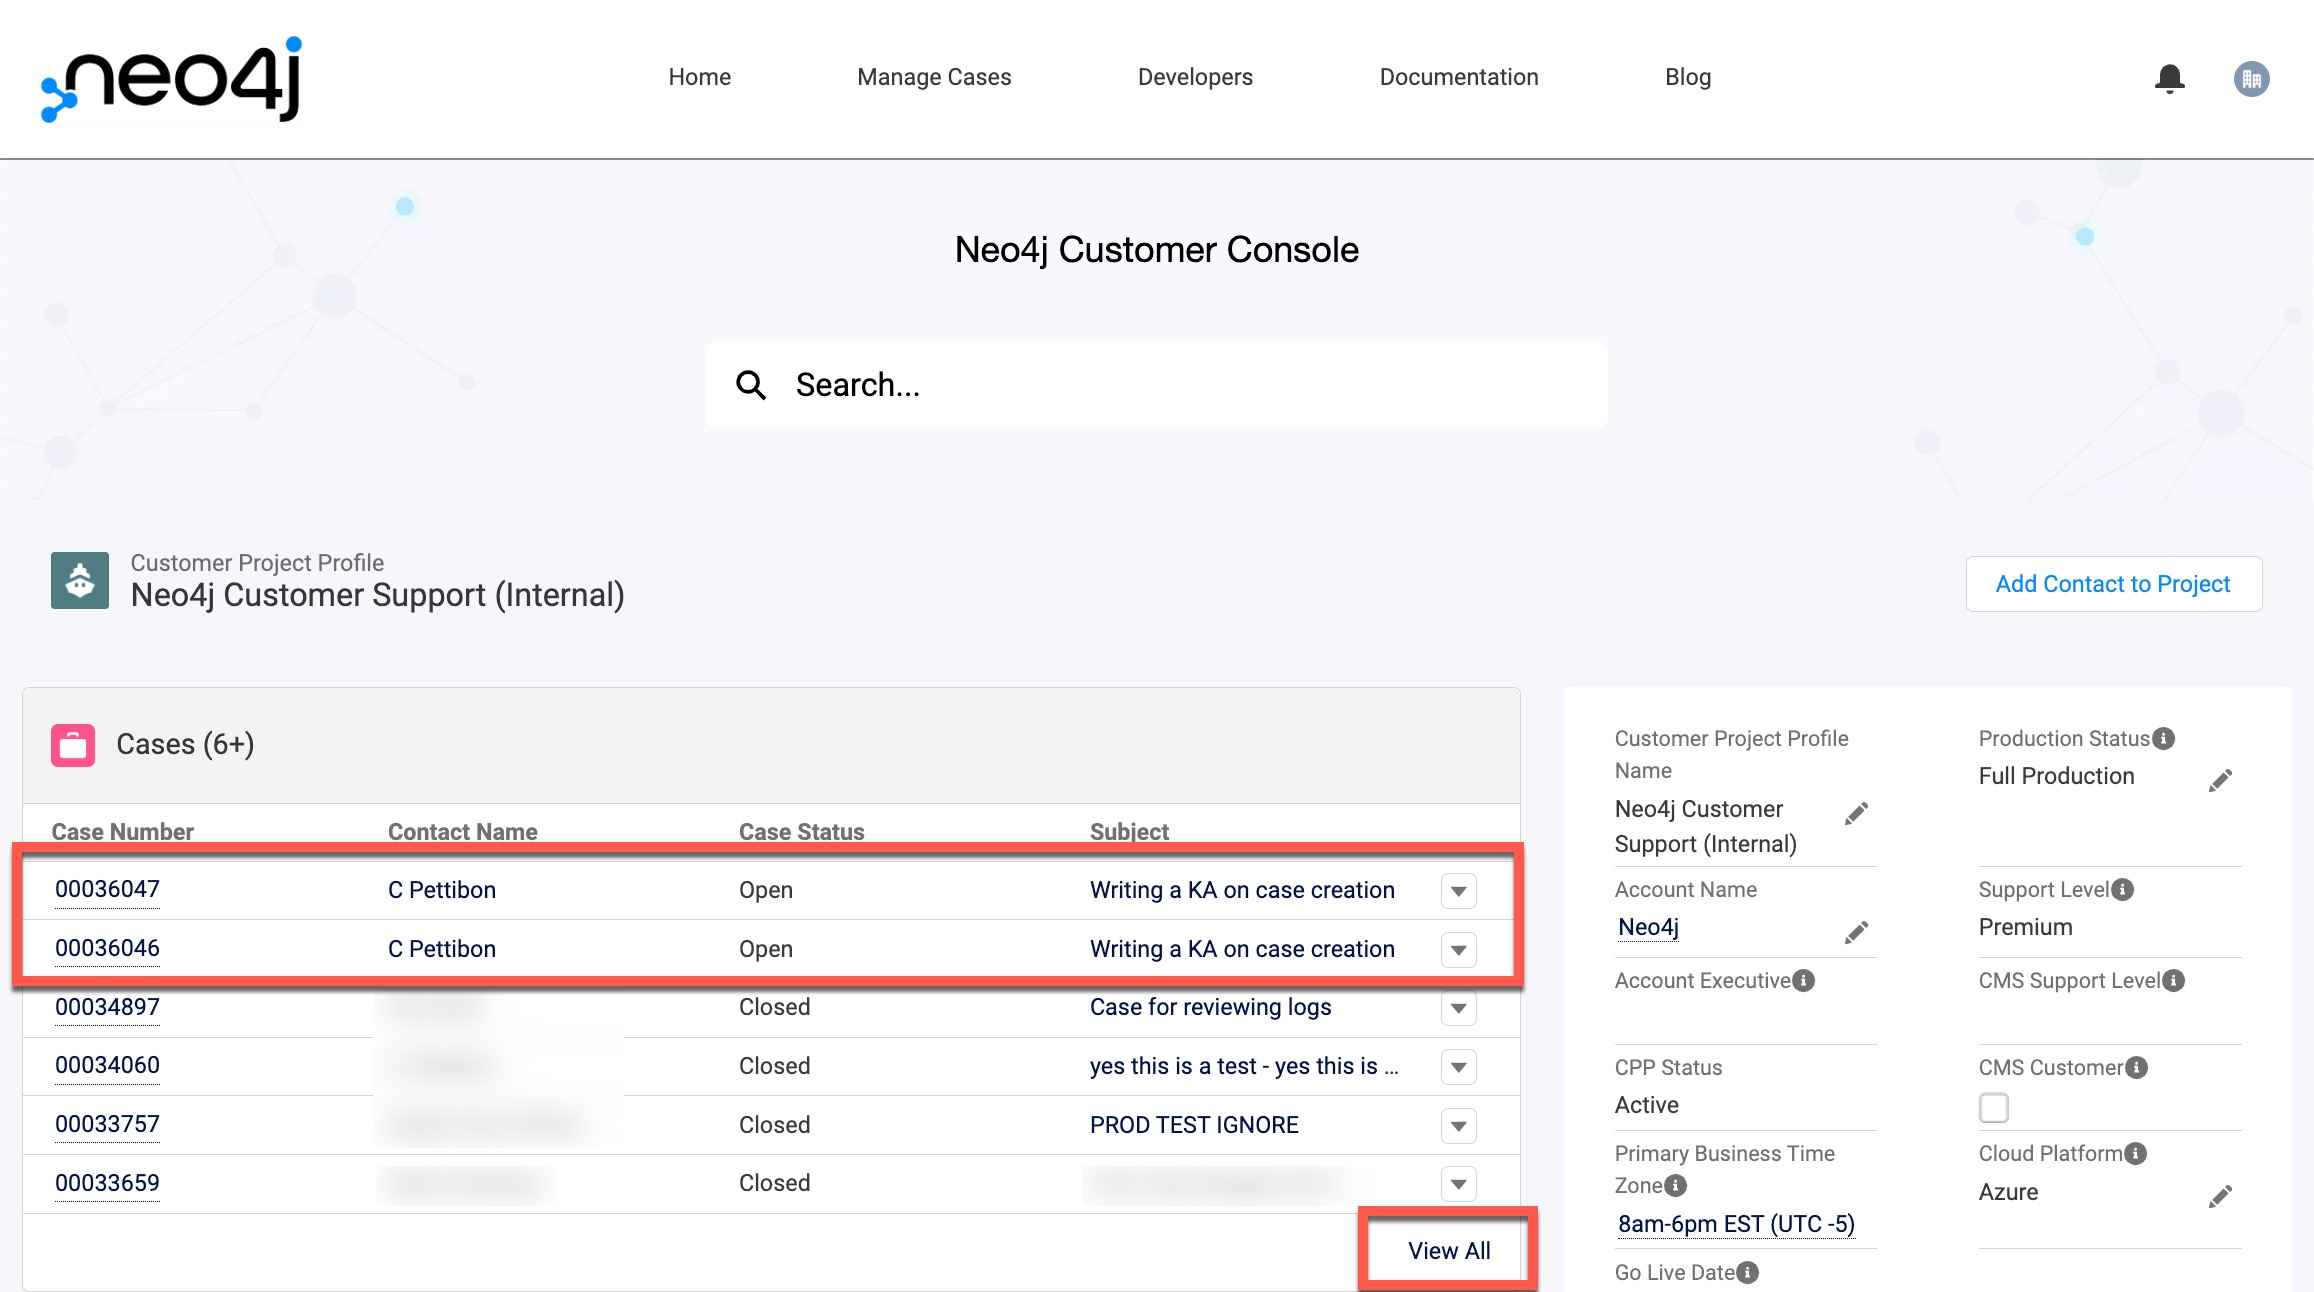The height and width of the screenshot is (1292, 2314).
Task: Click Add Contact to Project button
Action: click(x=2113, y=584)
